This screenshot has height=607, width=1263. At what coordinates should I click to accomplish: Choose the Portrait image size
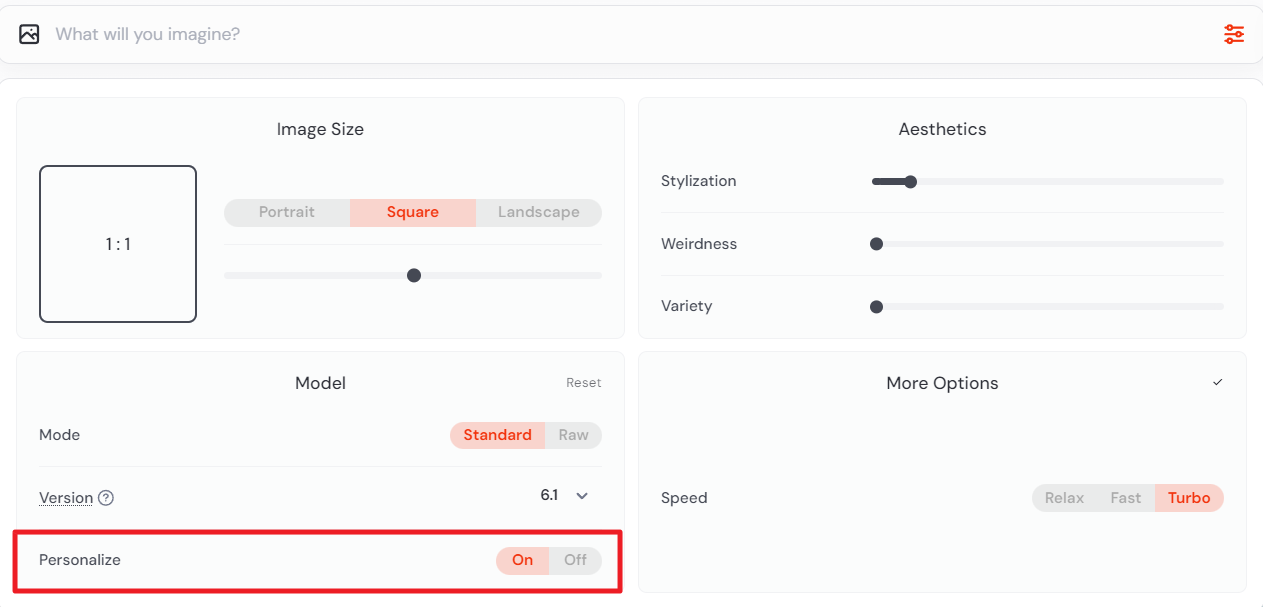(x=287, y=212)
